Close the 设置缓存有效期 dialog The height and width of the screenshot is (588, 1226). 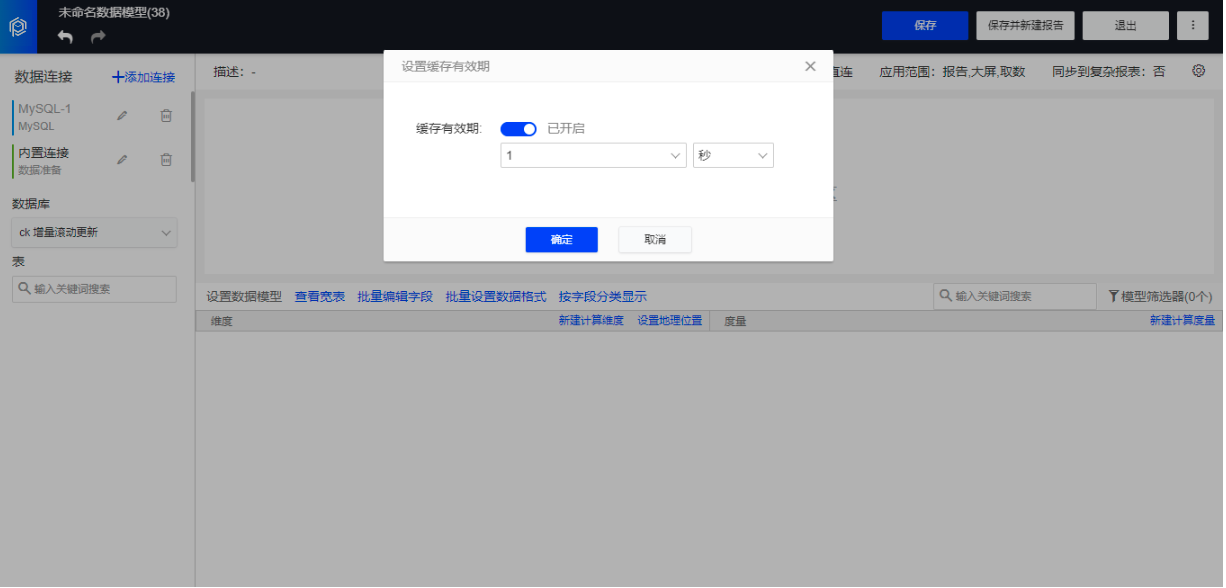tap(810, 66)
